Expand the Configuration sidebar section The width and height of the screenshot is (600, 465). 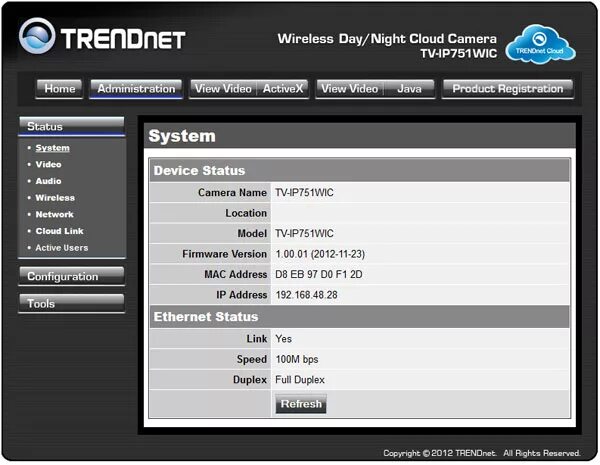point(72,276)
